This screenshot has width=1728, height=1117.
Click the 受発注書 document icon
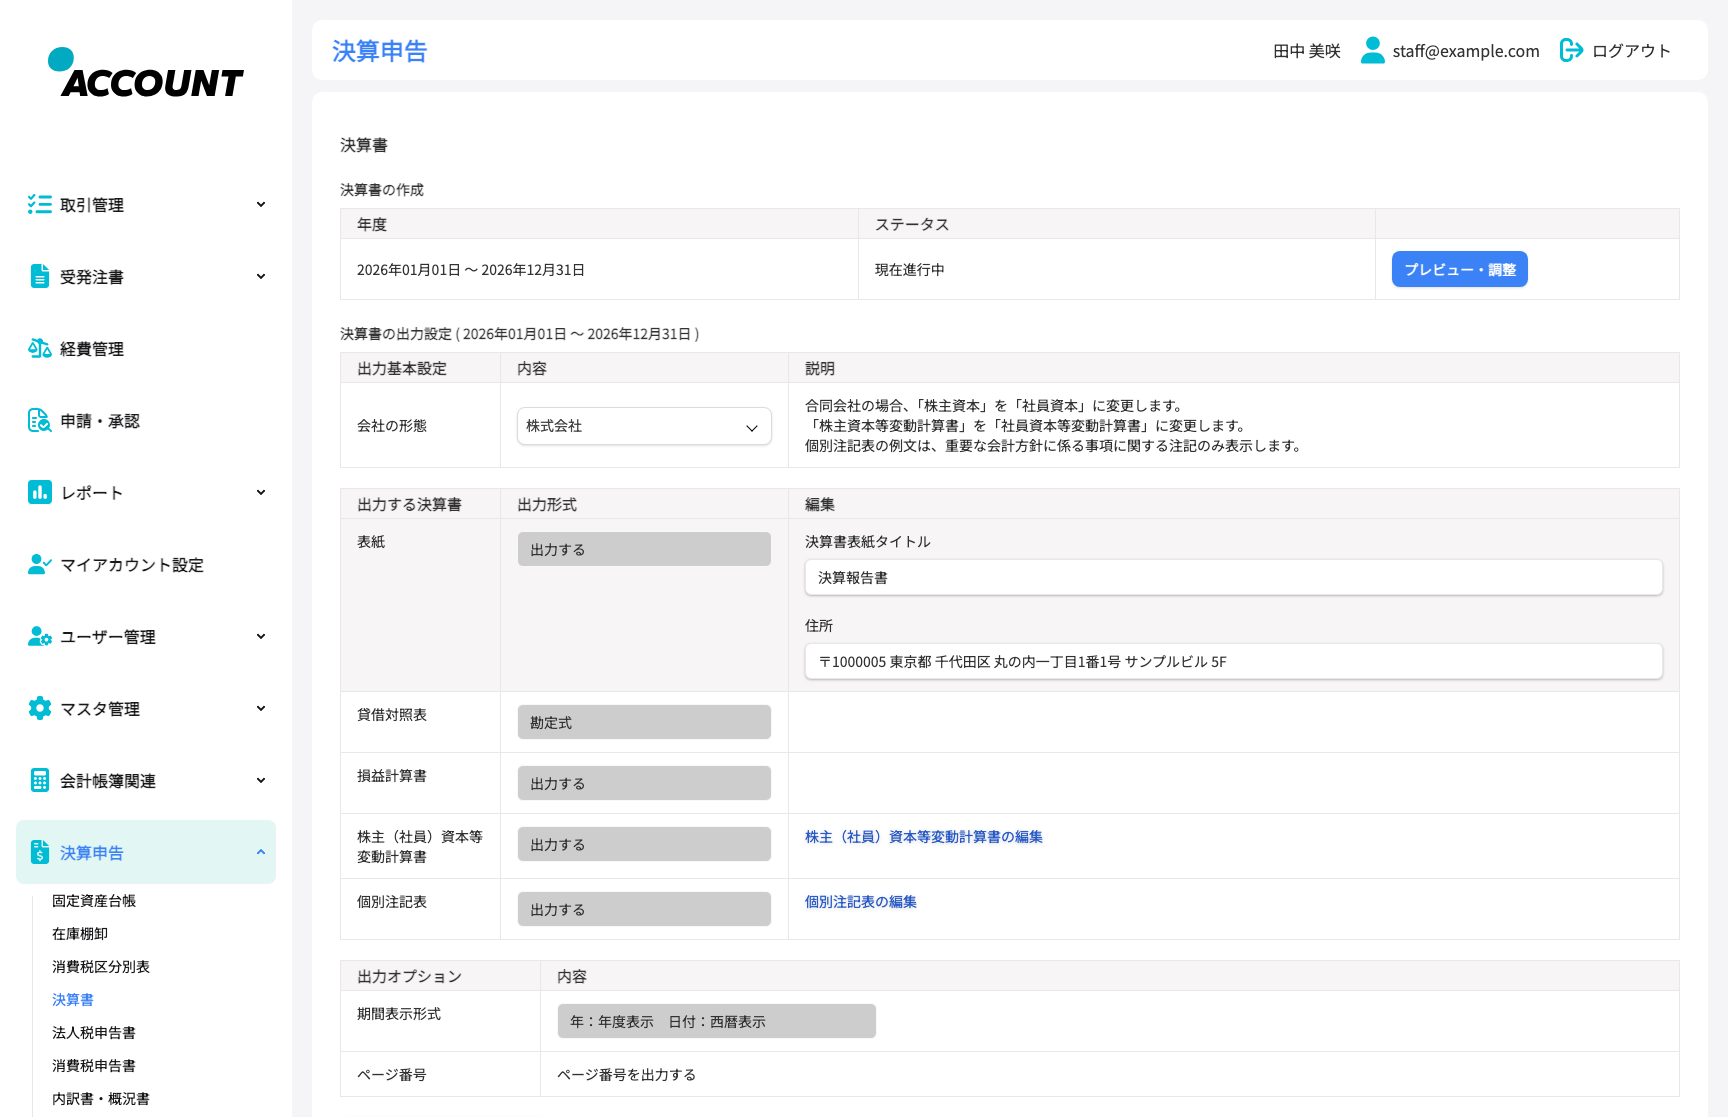39,277
